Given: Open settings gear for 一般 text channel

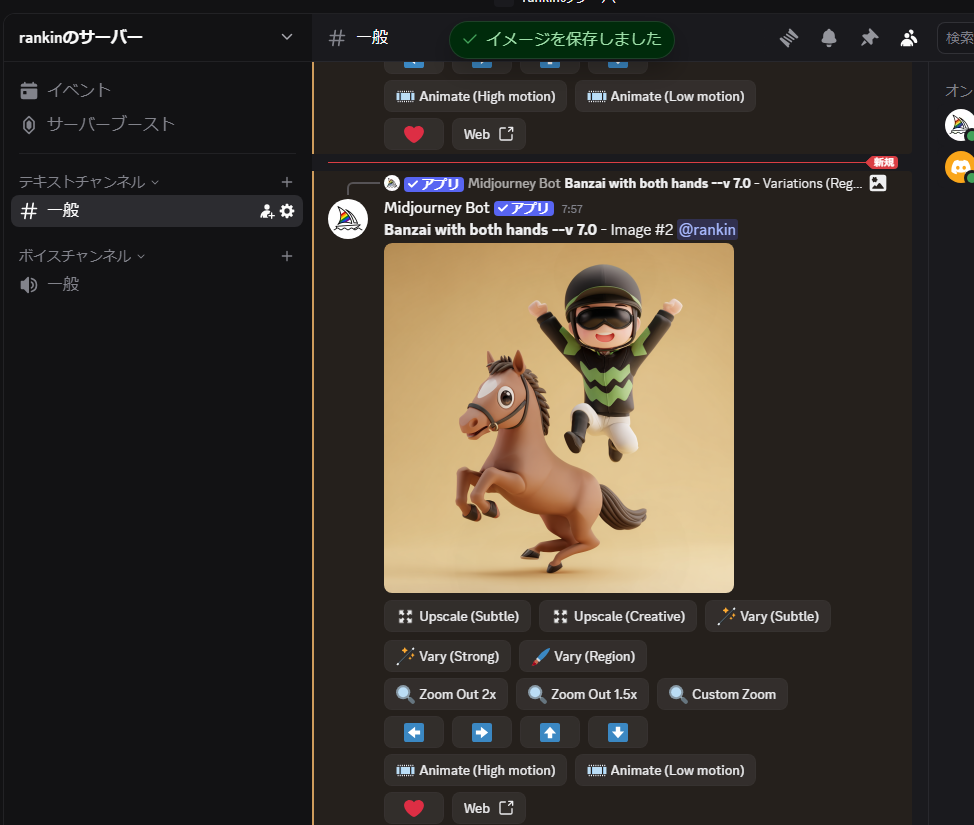Looking at the screenshot, I should (287, 211).
